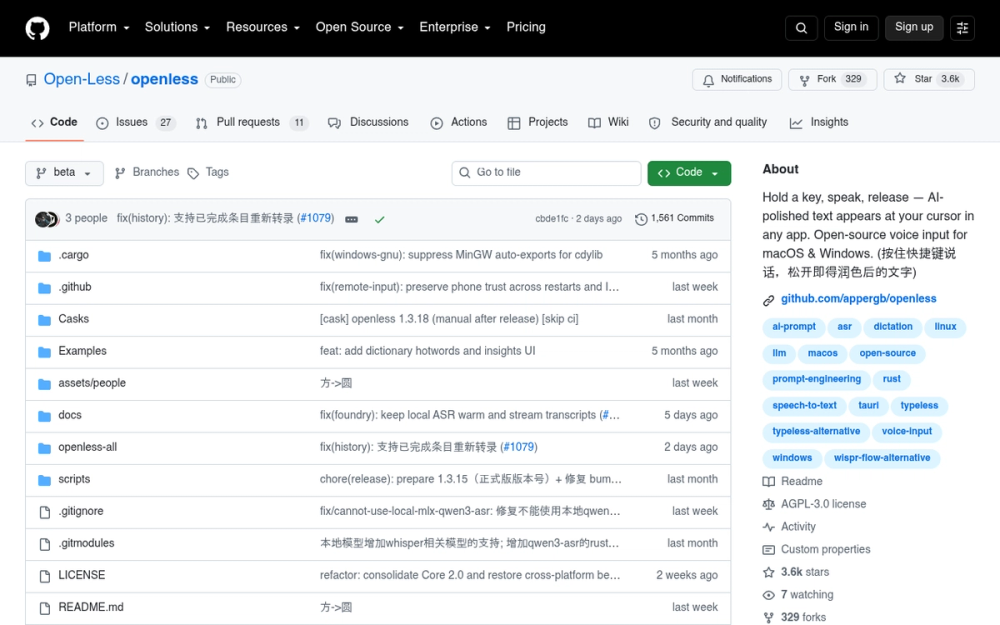
Task: Open the Pricing page
Action: [526, 27]
